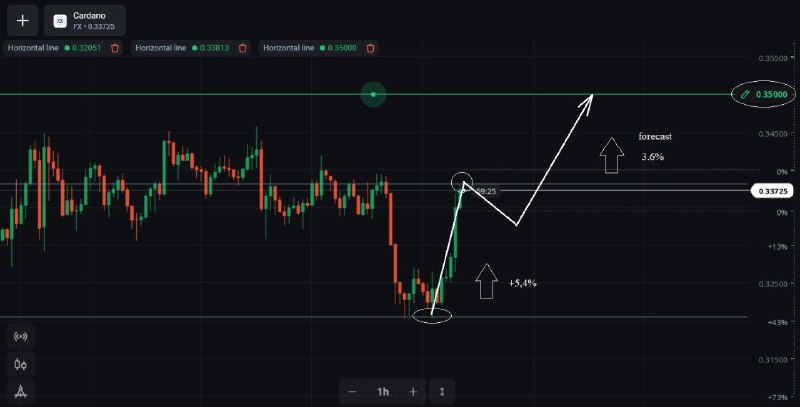Select the Horizontal line 0.32051 chip
This screenshot has width=800, height=407.
(63, 48)
